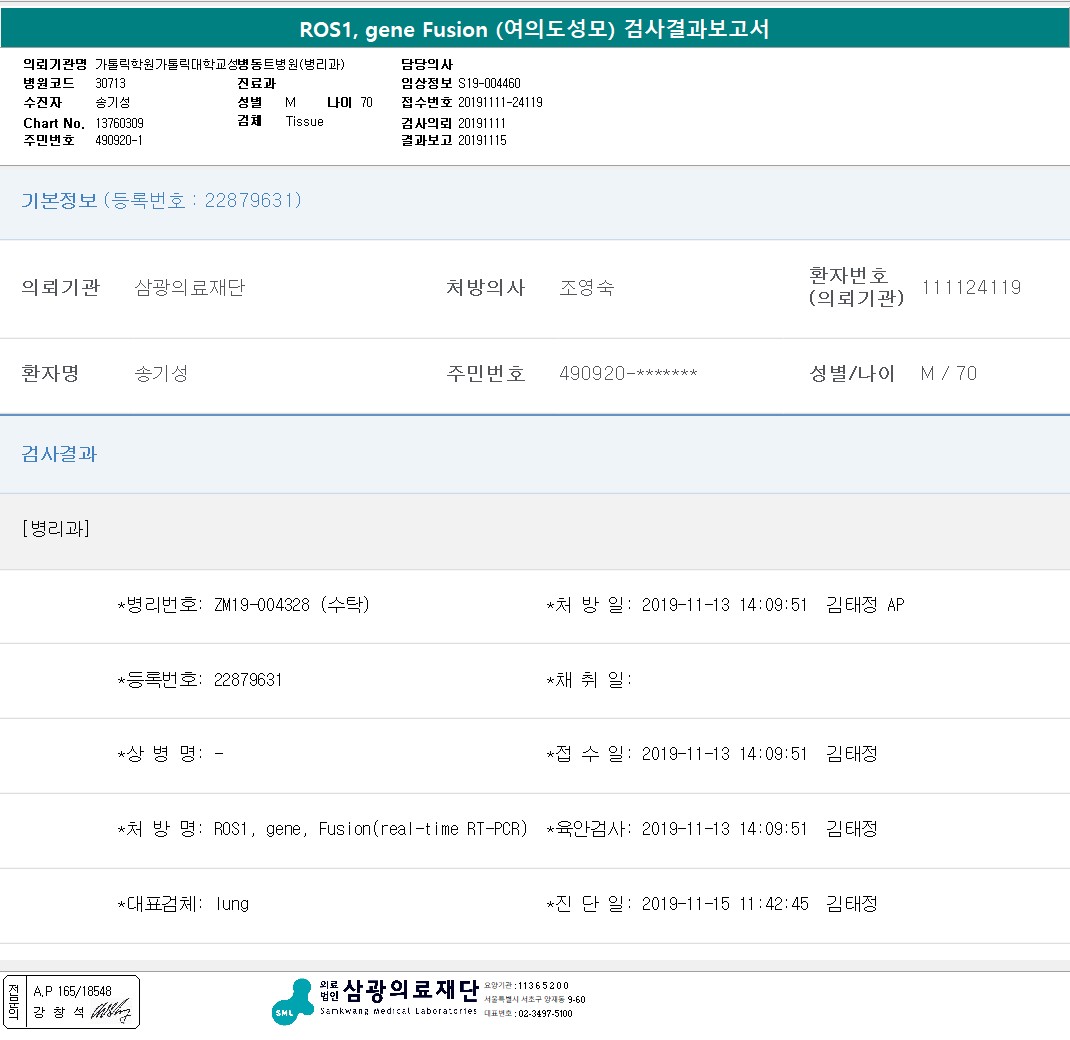
Task: Select the 검사결과 section heading
Action: (60, 454)
